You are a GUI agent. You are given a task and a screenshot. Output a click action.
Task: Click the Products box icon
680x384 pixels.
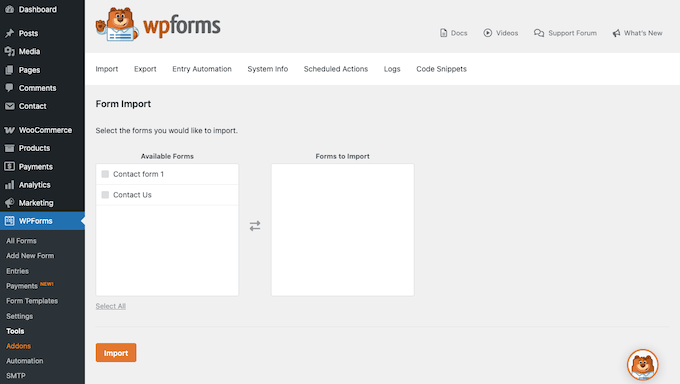tap(10, 148)
